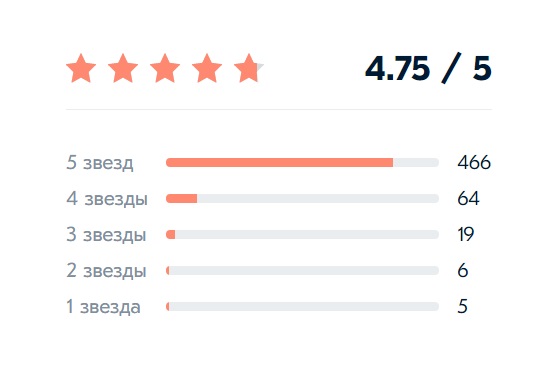Viewport: 539px width, 391px height.
Task: Open the 466 five-star reviews count
Action: click(474, 163)
